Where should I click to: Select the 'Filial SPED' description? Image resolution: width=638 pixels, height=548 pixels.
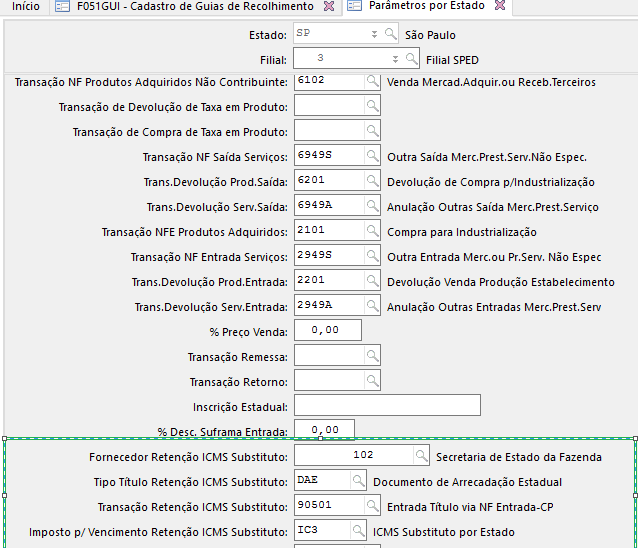[452, 60]
